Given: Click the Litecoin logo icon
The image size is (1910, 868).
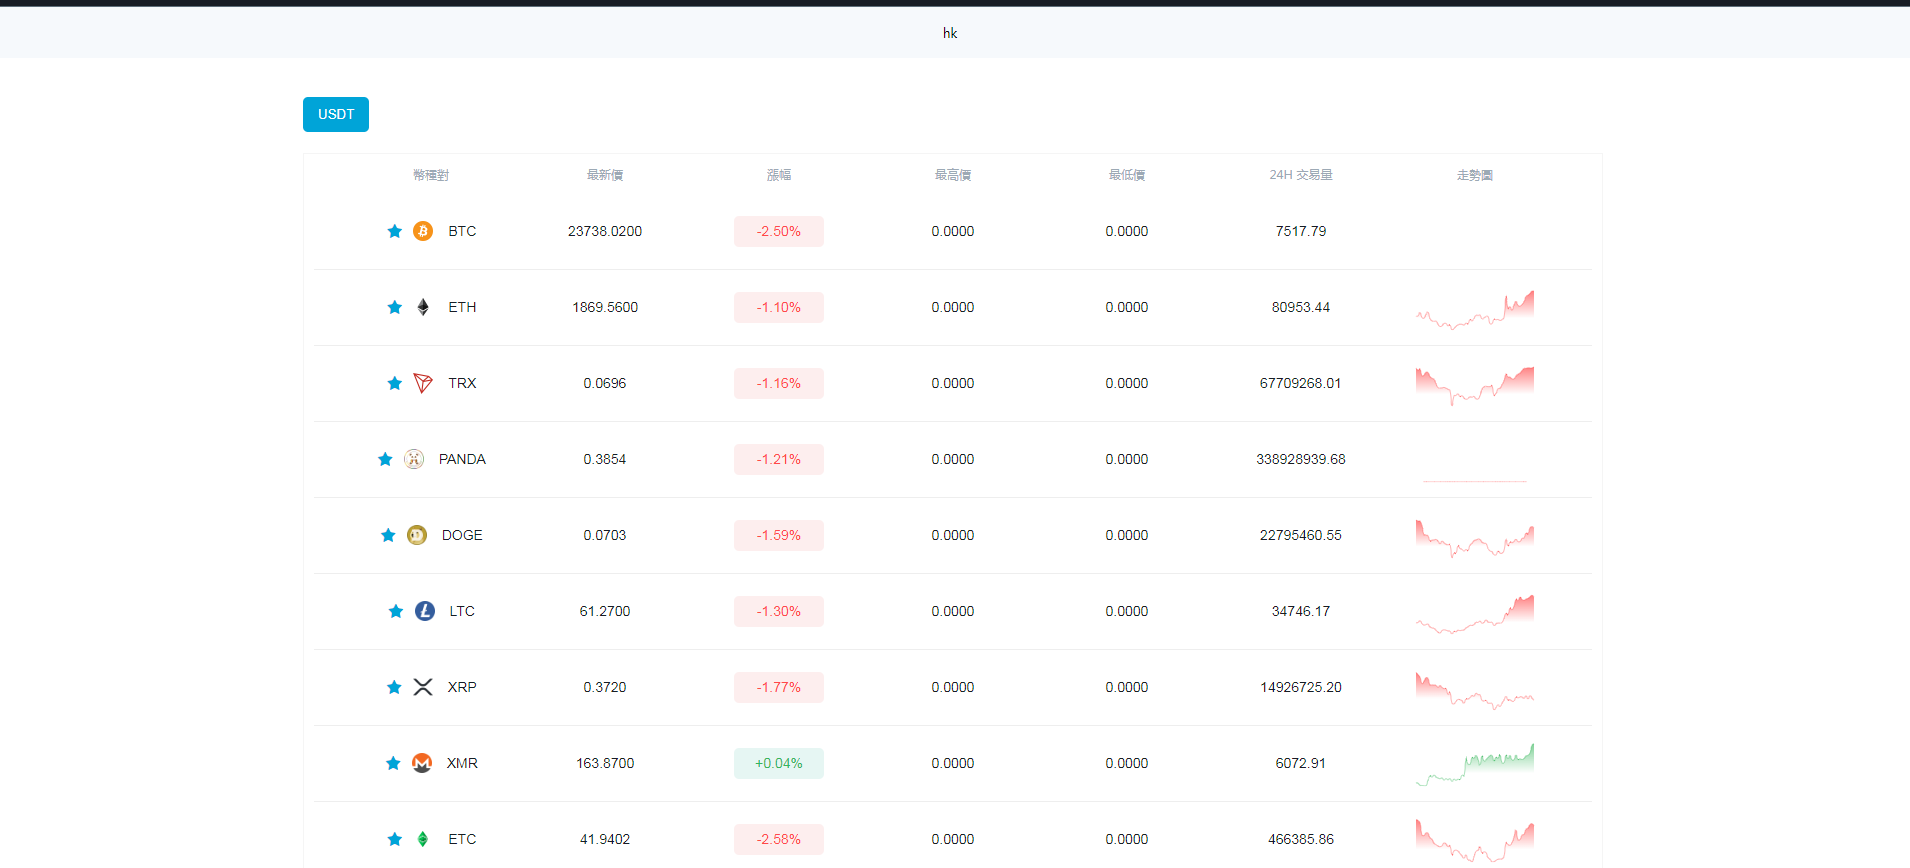Looking at the screenshot, I should click(x=425, y=611).
